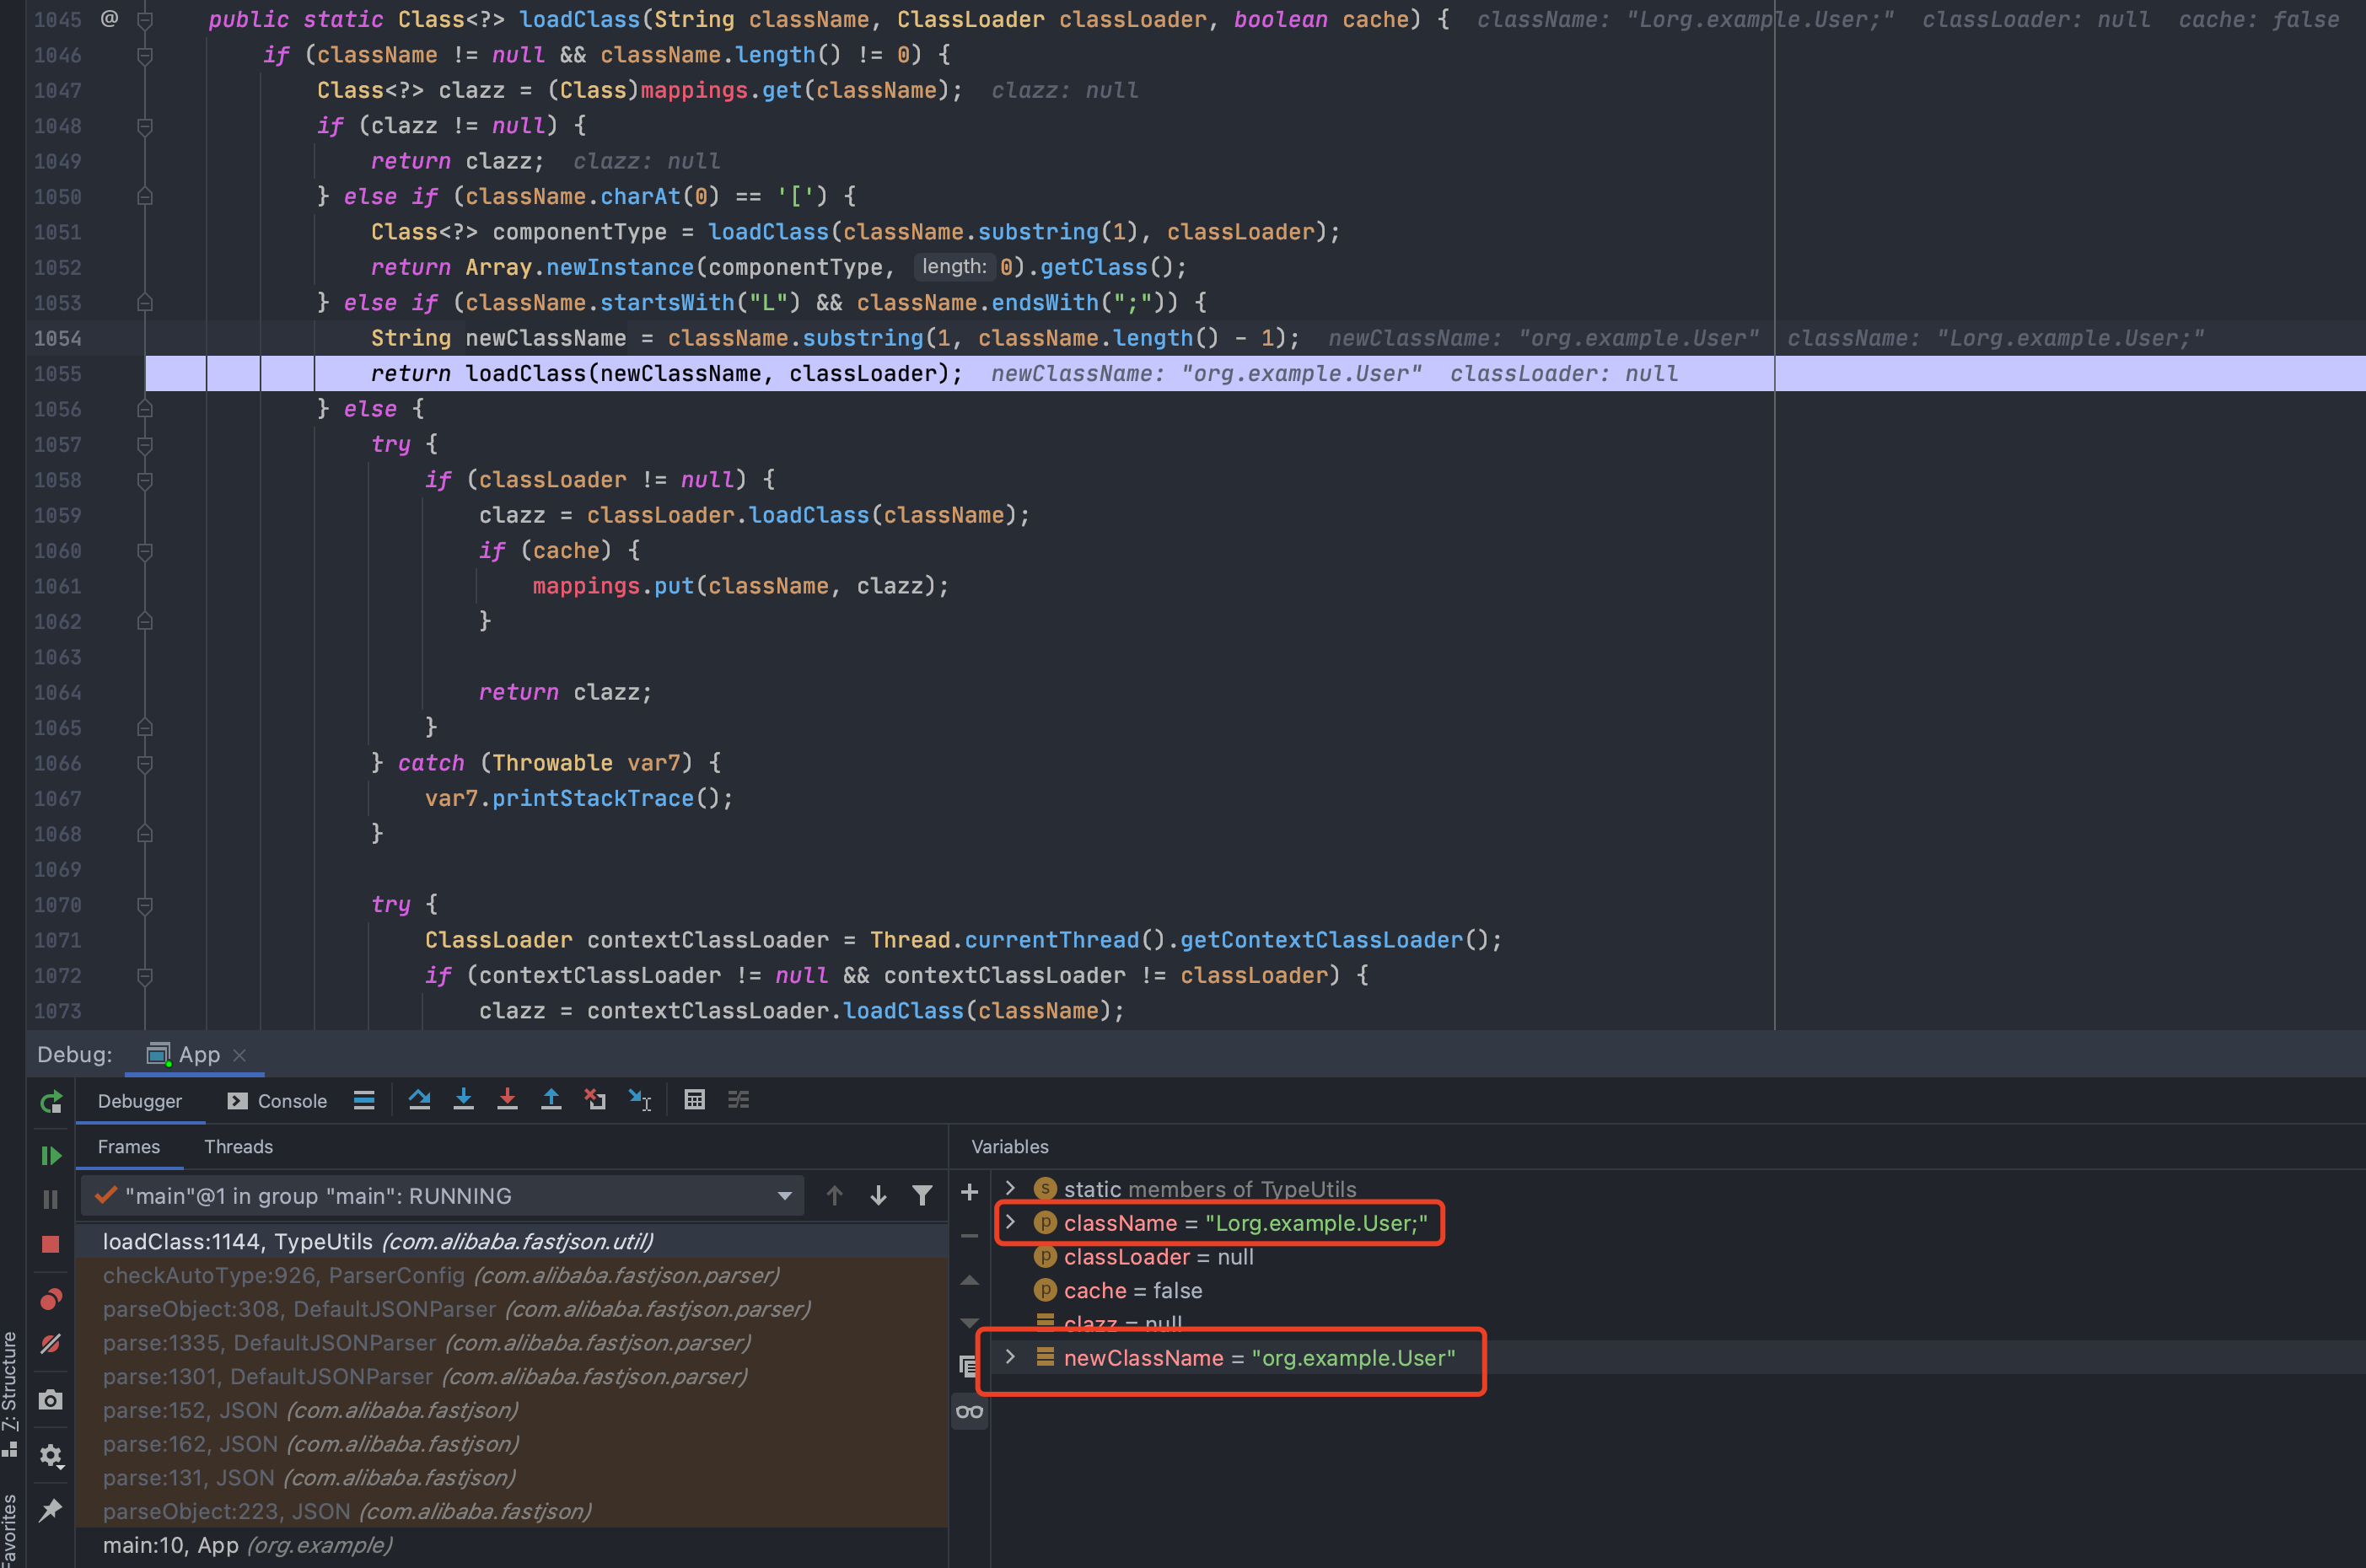Image resolution: width=2366 pixels, height=1568 pixels.
Task: Stop the debug session with the red square
Action: click(x=50, y=1244)
